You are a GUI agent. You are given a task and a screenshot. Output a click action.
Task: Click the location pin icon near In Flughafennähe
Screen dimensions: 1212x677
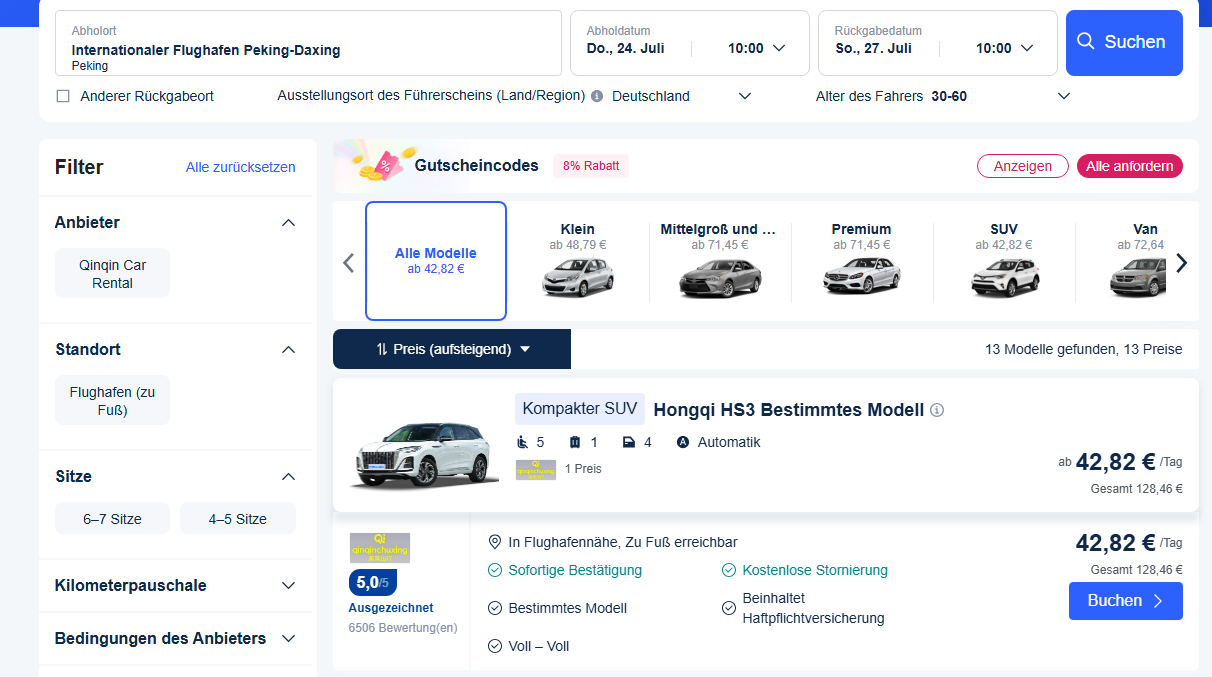(494, 542)
